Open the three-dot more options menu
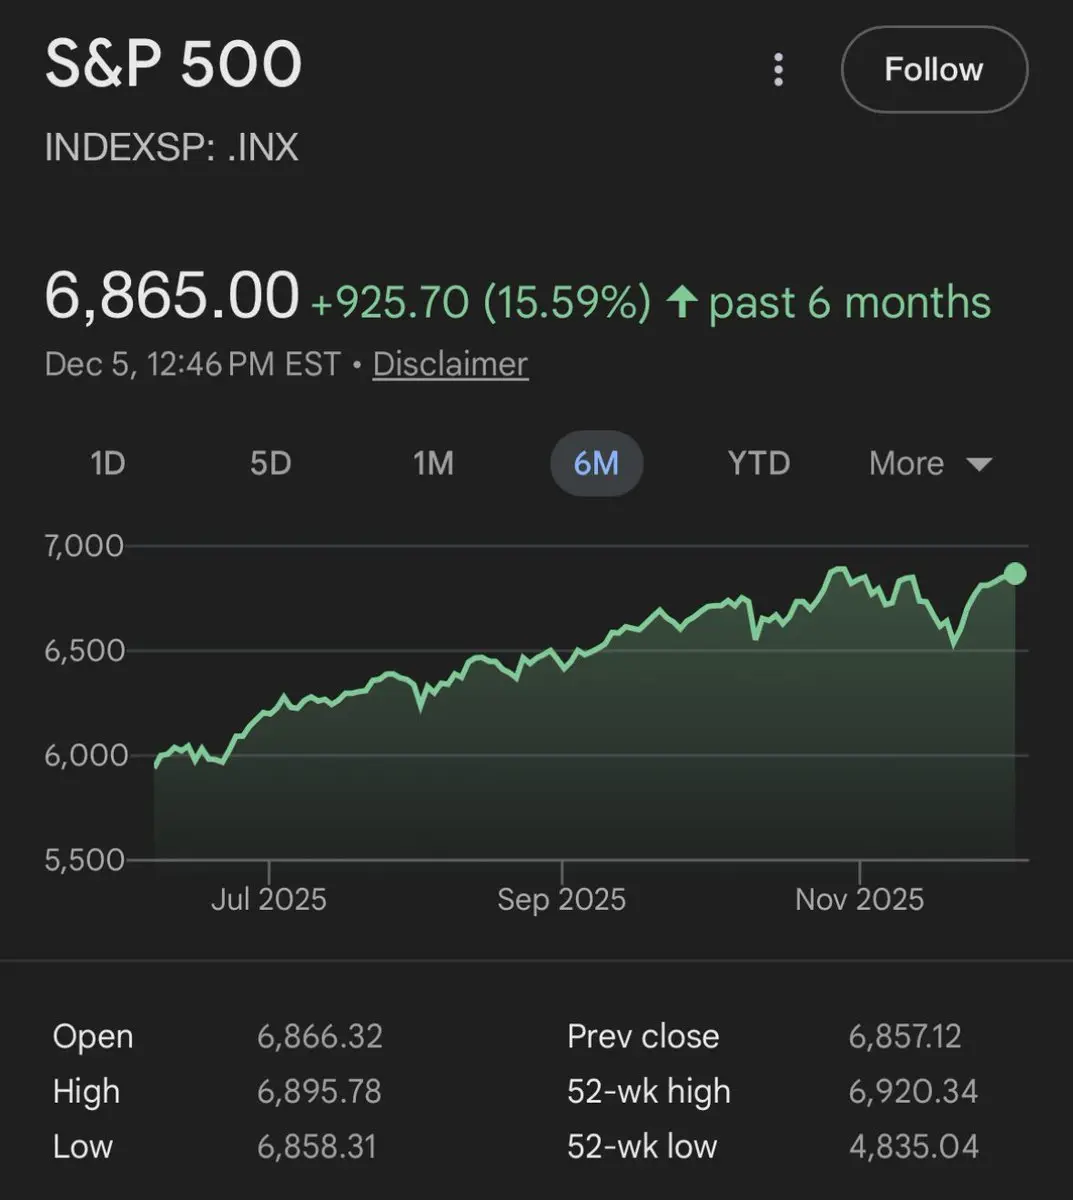The height and width of the screenshot is (1200, 1073). point(778,70)
